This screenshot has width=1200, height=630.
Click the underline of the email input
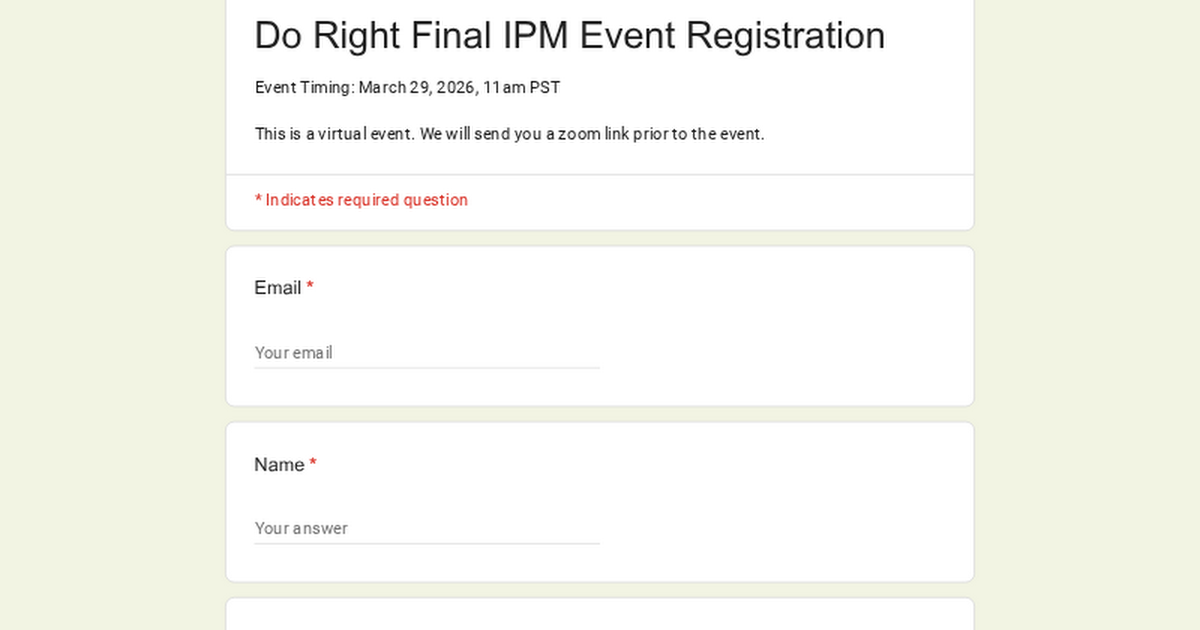point(427,368)
